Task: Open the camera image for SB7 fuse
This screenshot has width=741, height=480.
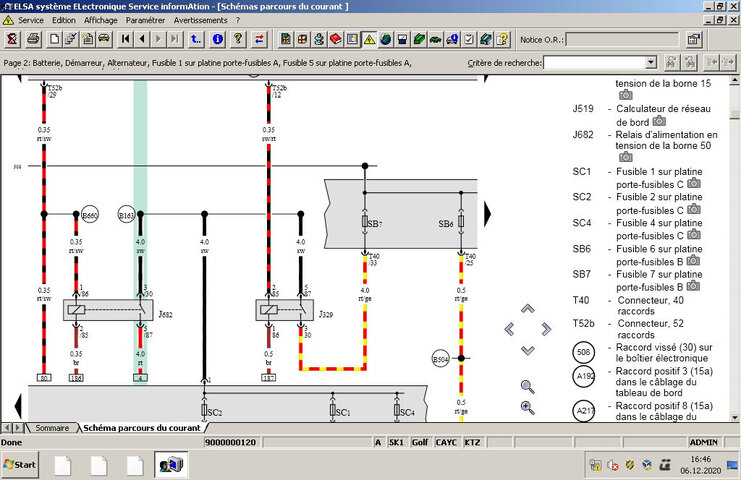Action: tap(693, 285)
